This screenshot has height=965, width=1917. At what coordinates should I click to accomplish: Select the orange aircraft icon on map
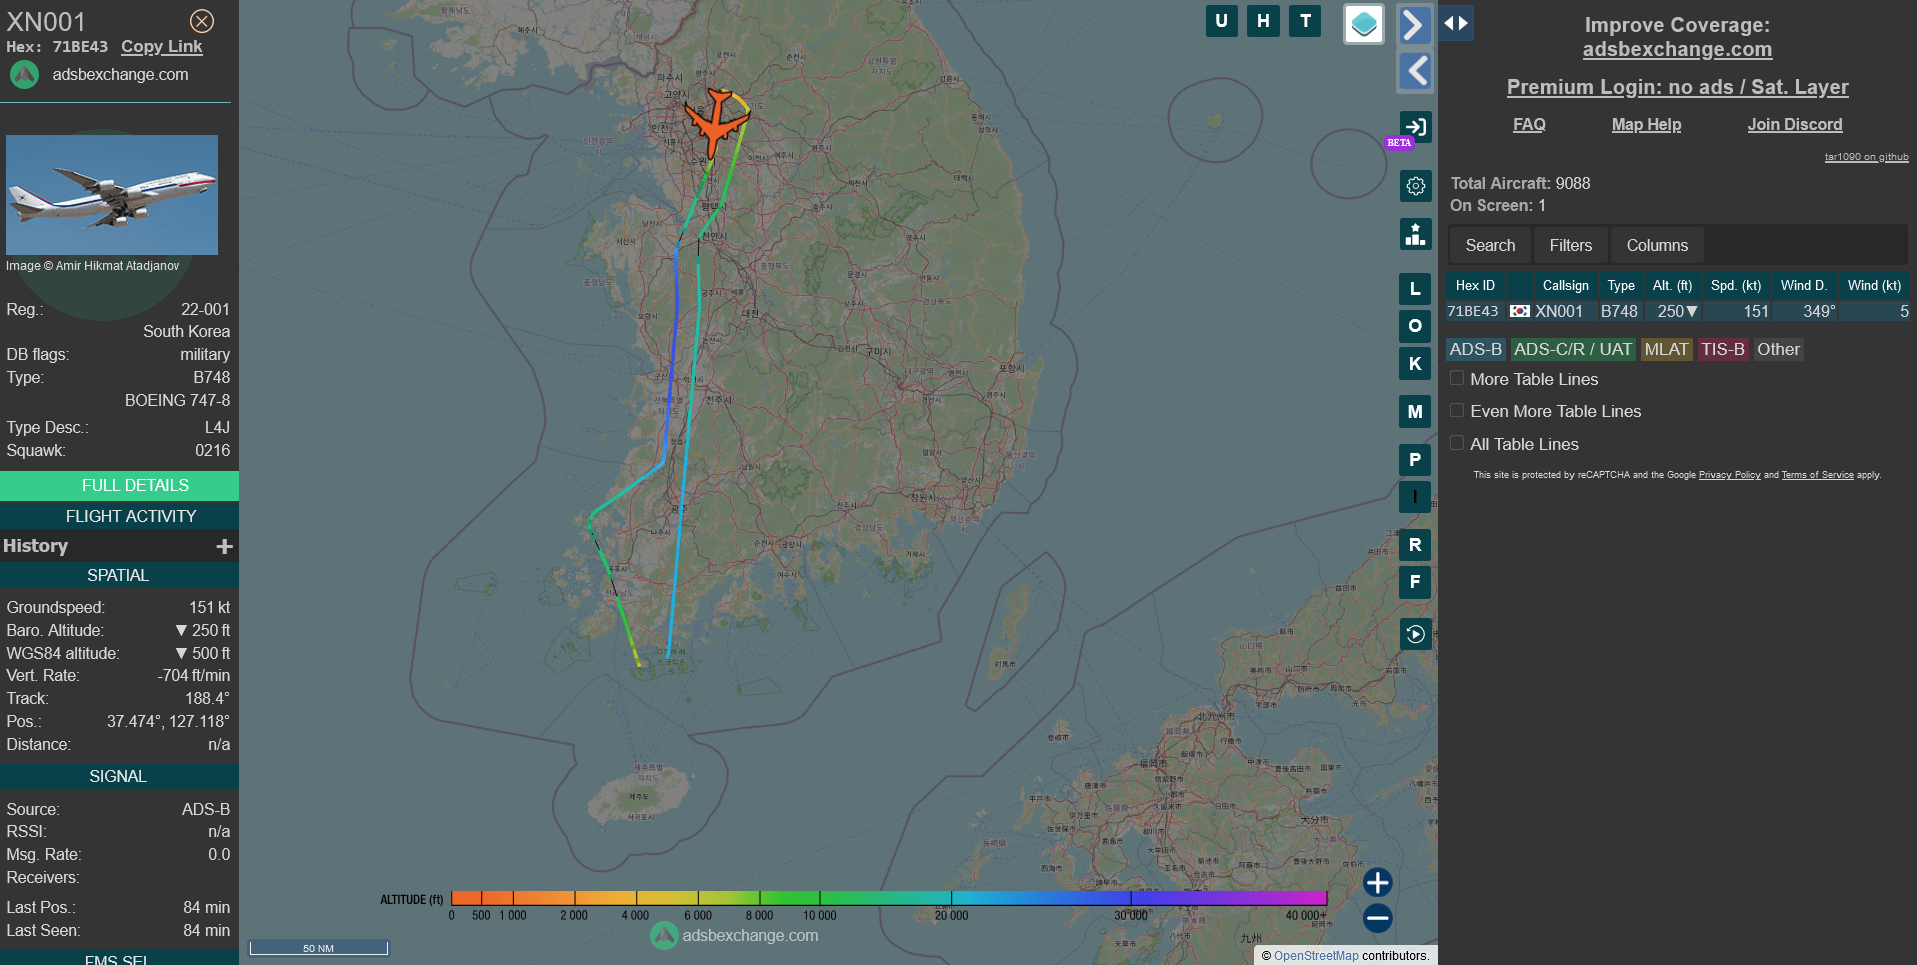(x=716, y=122)
